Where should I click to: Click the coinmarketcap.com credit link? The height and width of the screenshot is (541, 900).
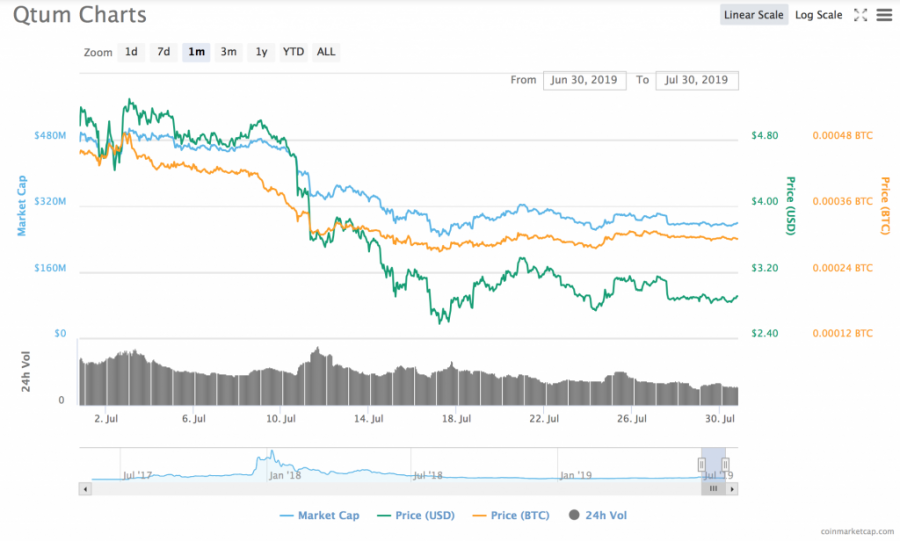tap(857, 532)
